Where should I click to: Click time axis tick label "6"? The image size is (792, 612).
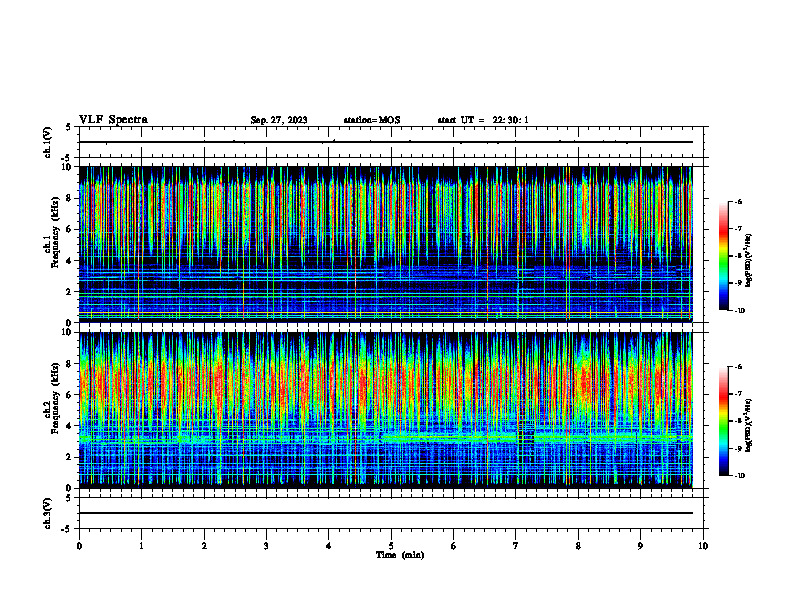click(454, 546)
